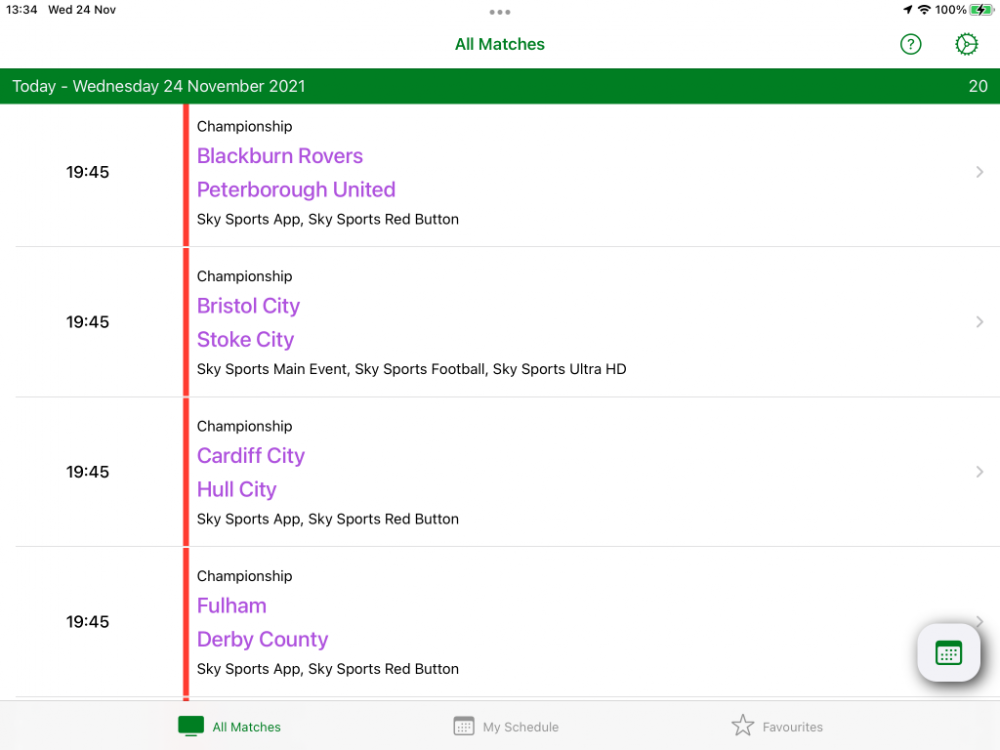Expand Cardiff City match chevron

[x=979, y=472]
